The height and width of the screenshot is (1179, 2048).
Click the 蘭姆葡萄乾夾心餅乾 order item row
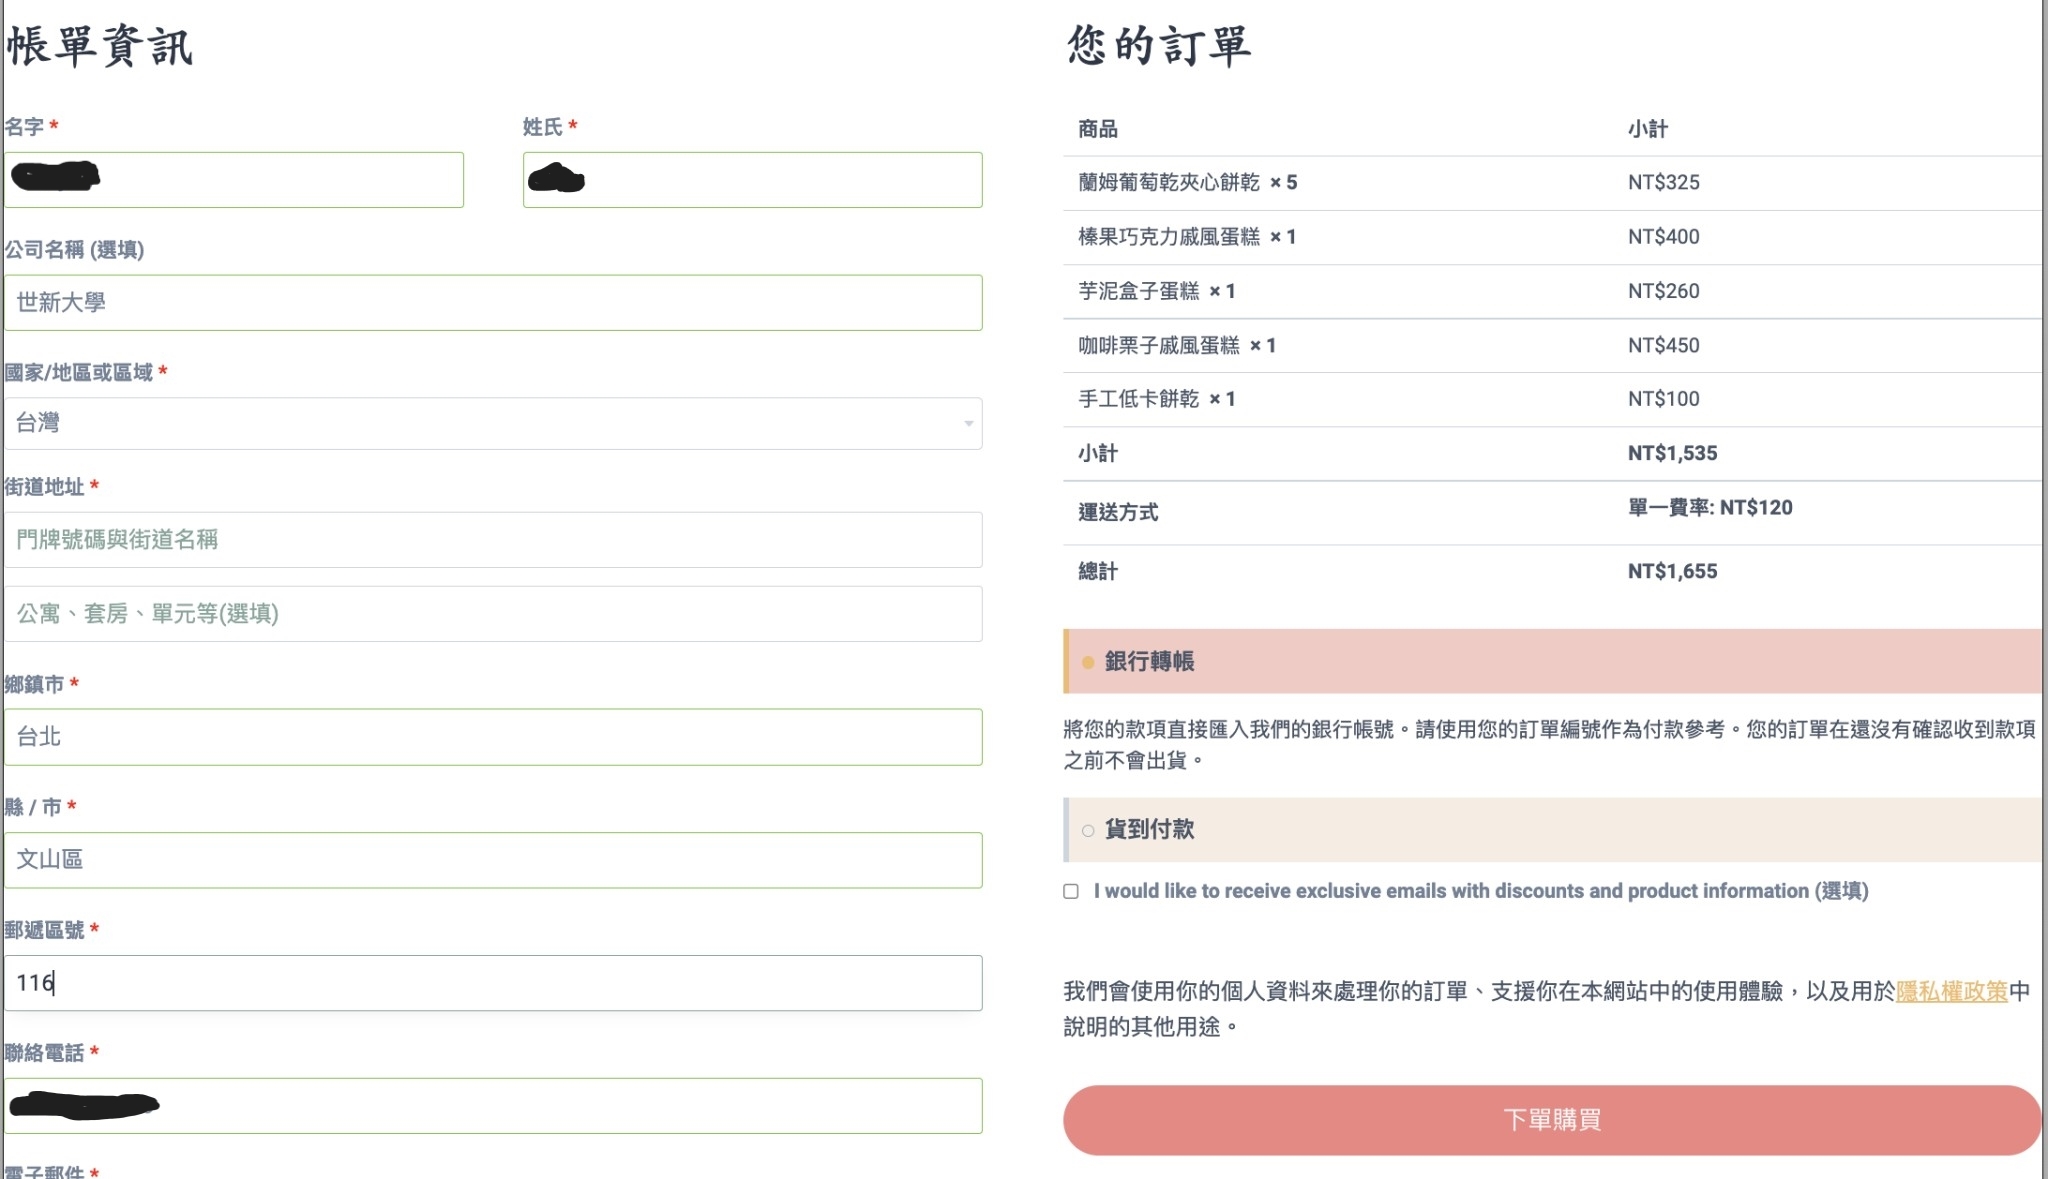1168,183
